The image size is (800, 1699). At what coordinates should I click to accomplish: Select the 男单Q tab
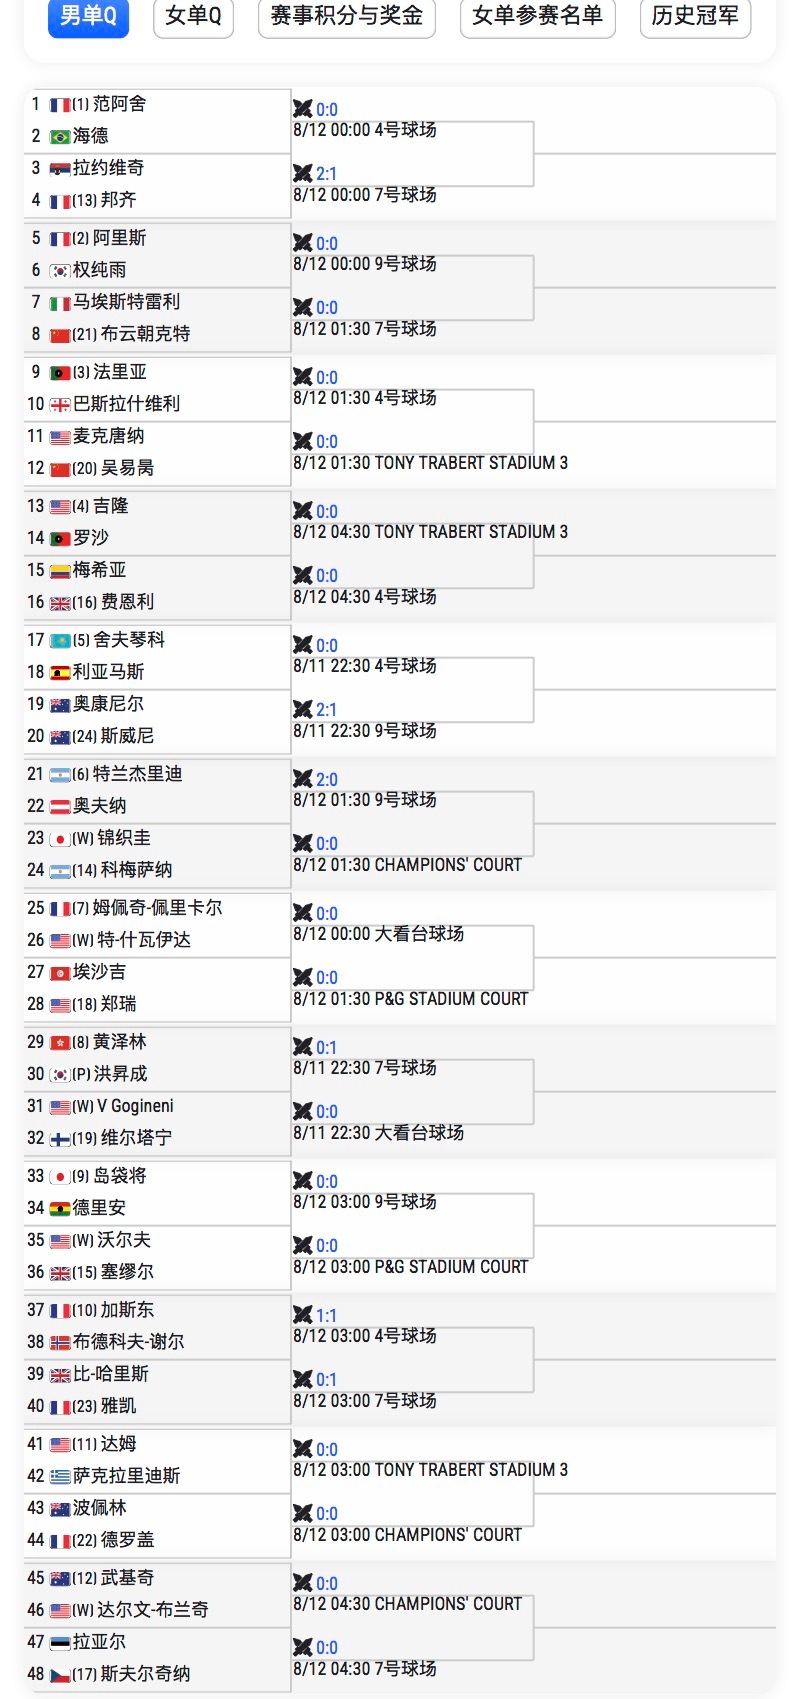click(x=88, y=16)
